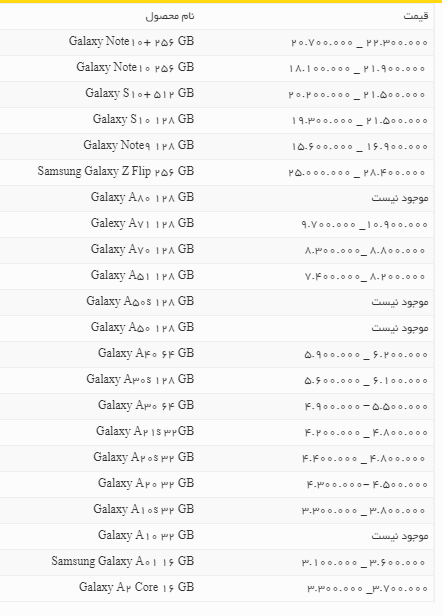The width and height of the screenshot is (442, 616).
Task: Click the Galaxy A51 price range cell
Action: tap(365, 276)
